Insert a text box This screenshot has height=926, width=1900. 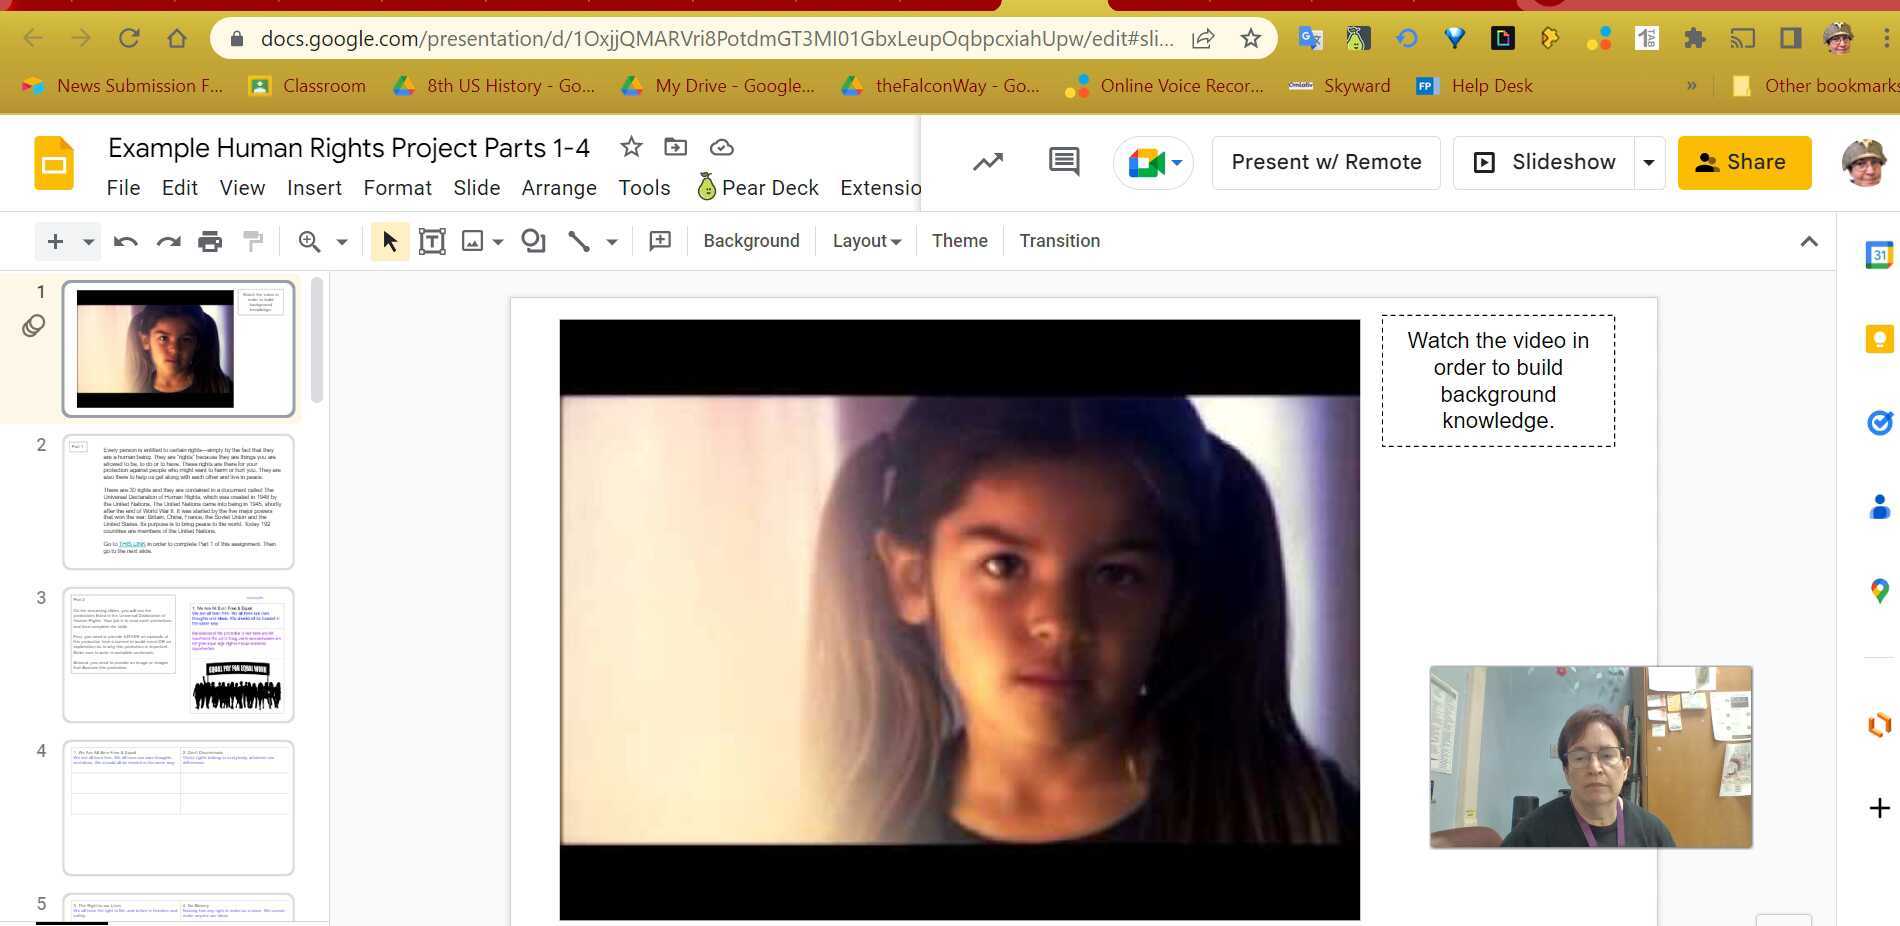(x=432, y=240)
